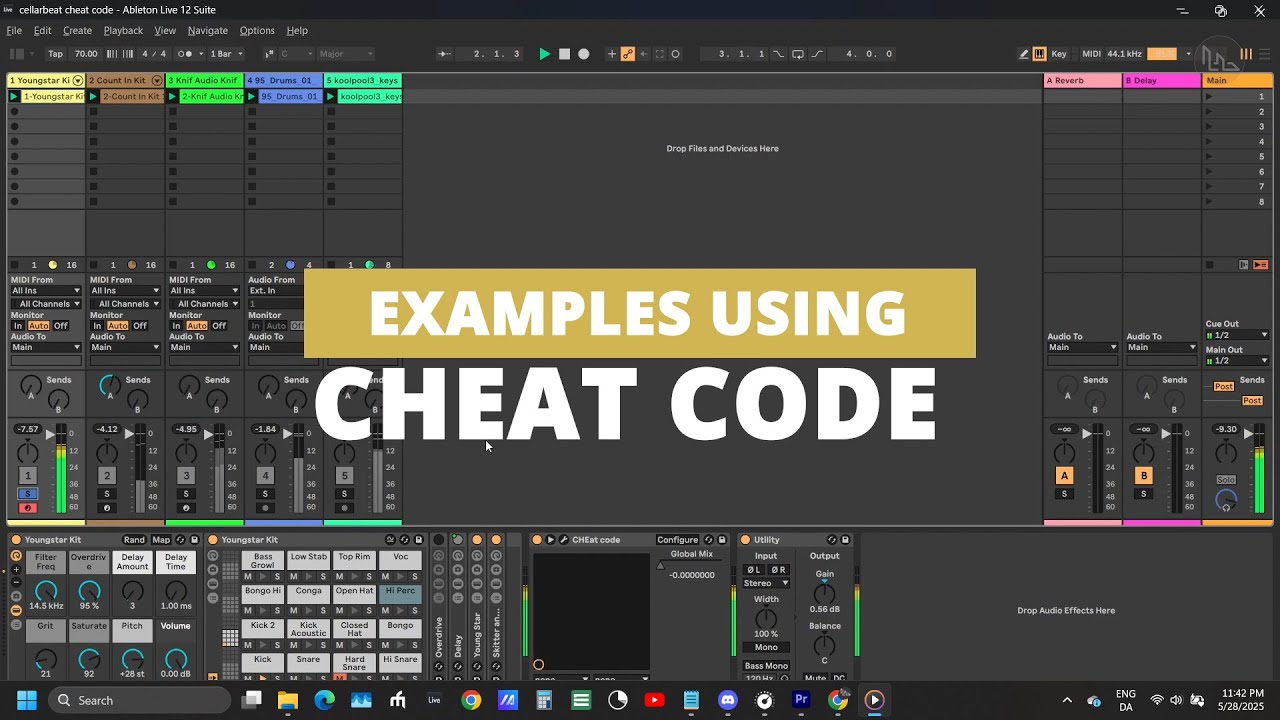Select the B Delay return track header
This screenshot has height=720, width=1280.
point(1161,80)
